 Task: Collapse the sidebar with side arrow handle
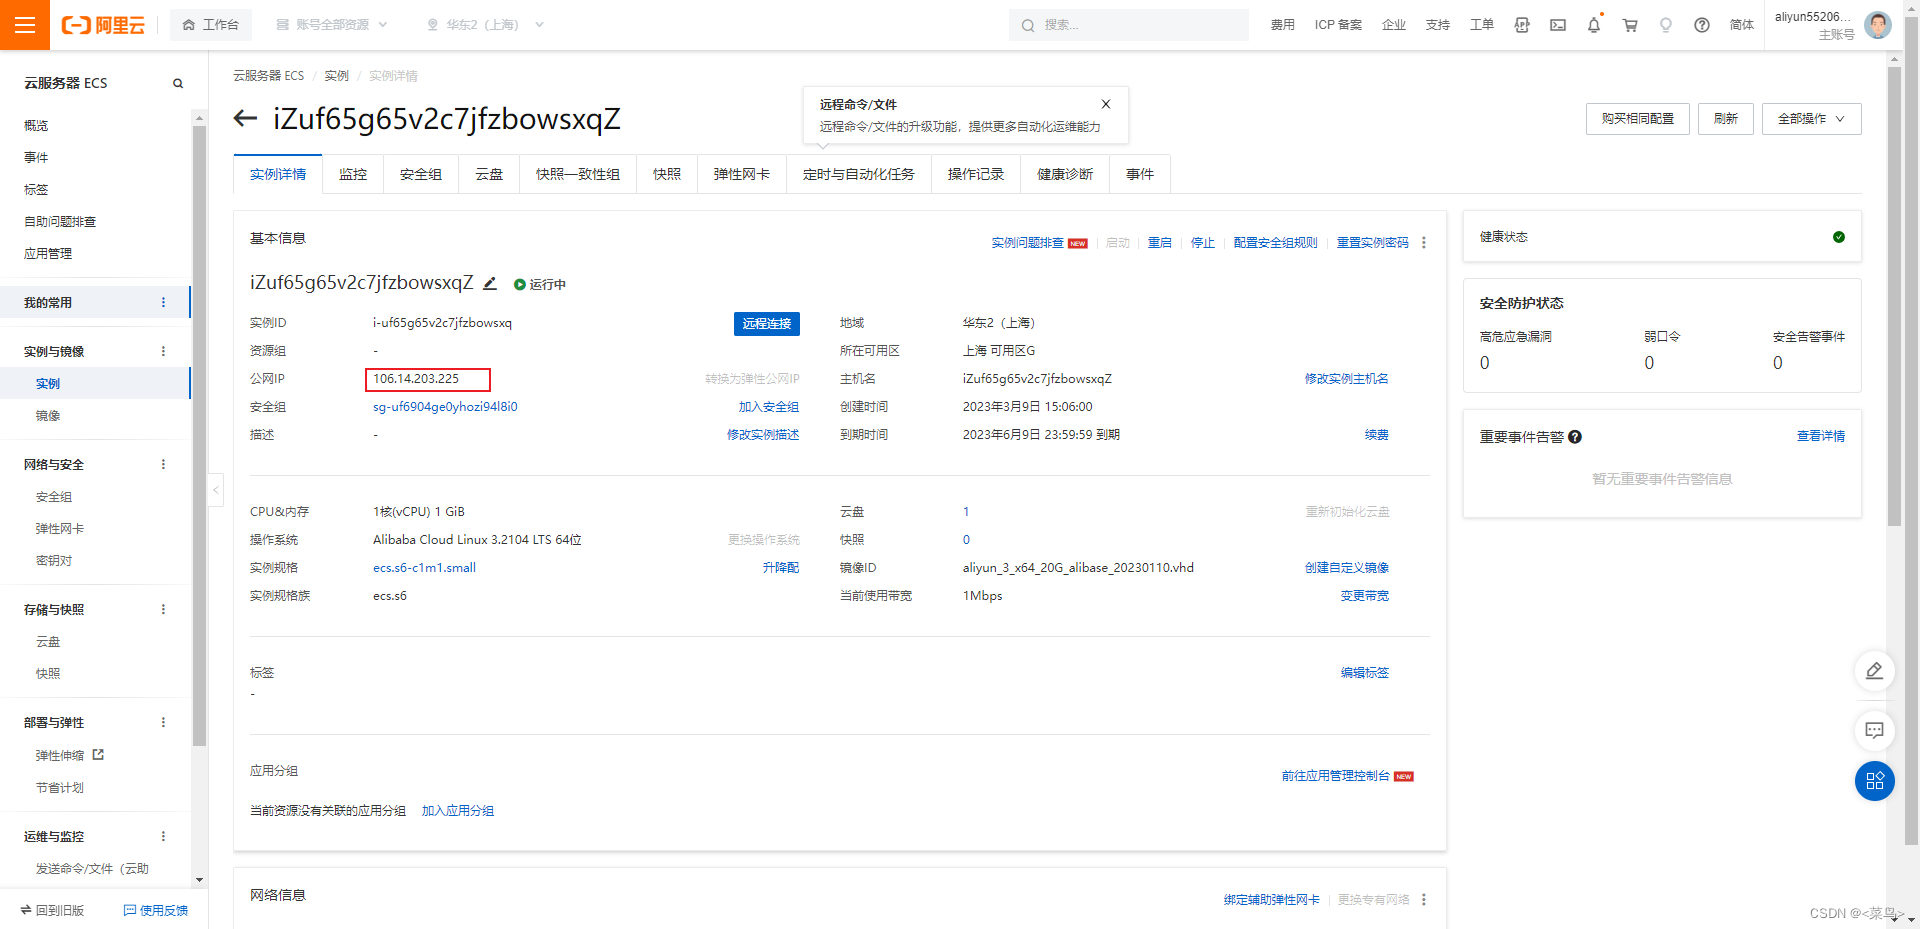[215, 490]
